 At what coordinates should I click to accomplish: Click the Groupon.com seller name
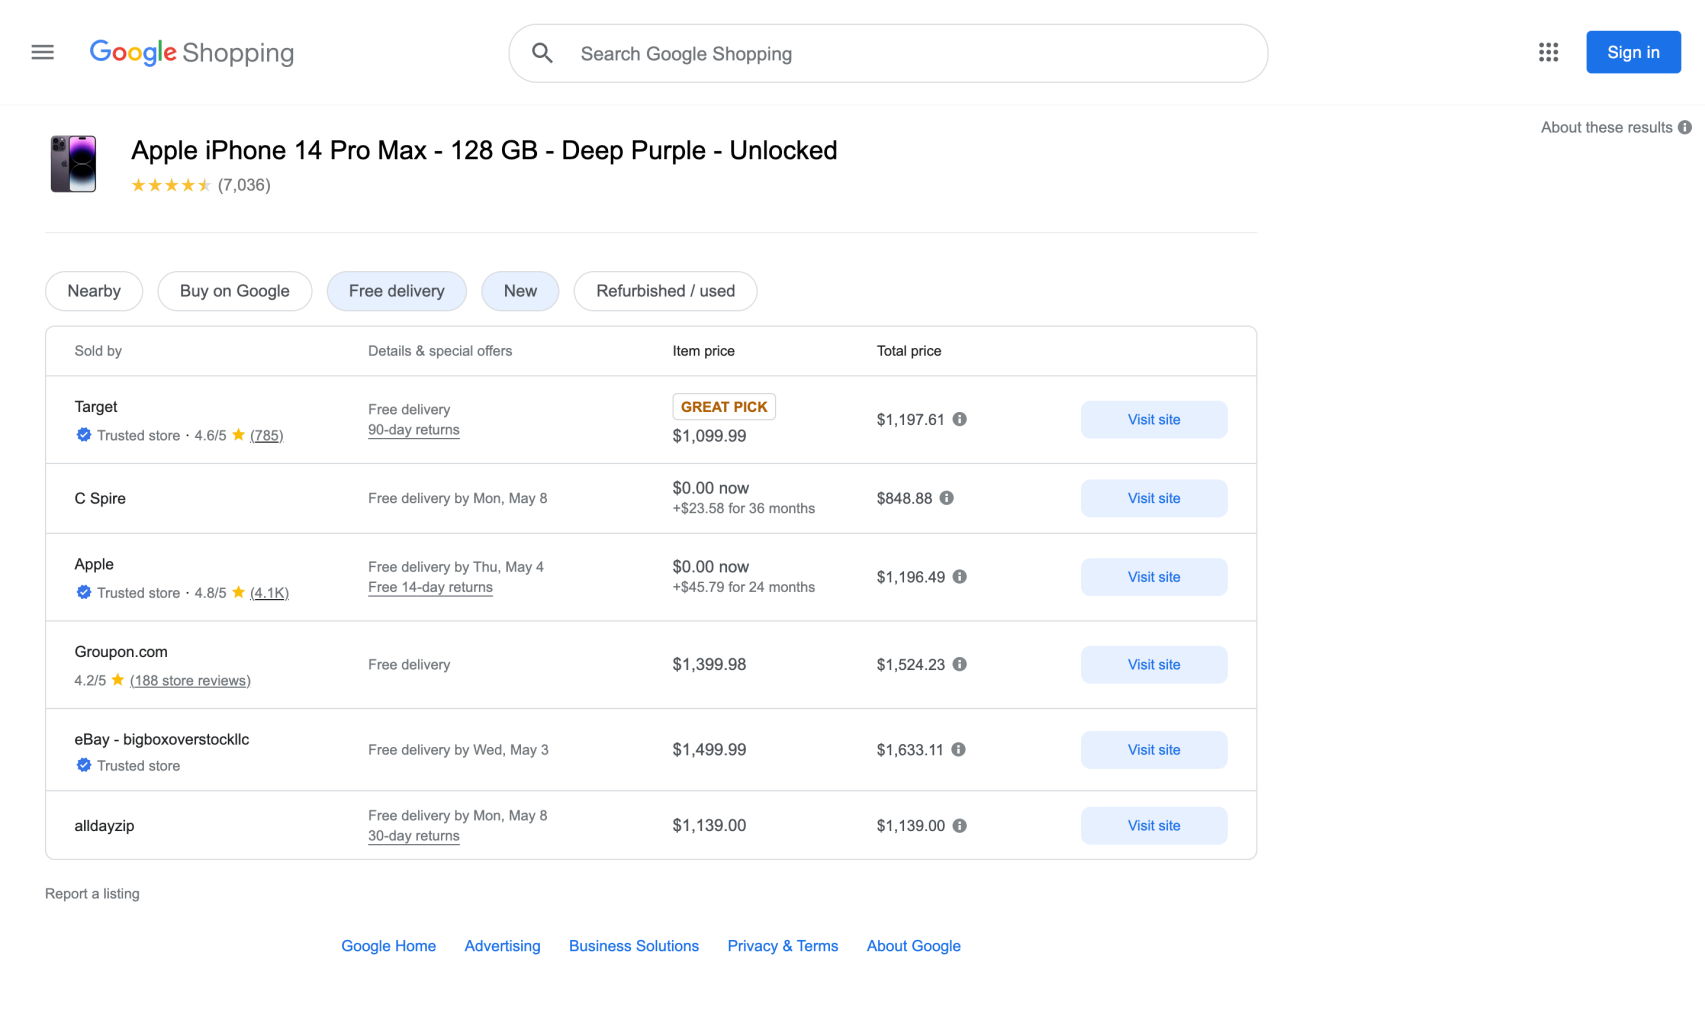tap(121, 652)
